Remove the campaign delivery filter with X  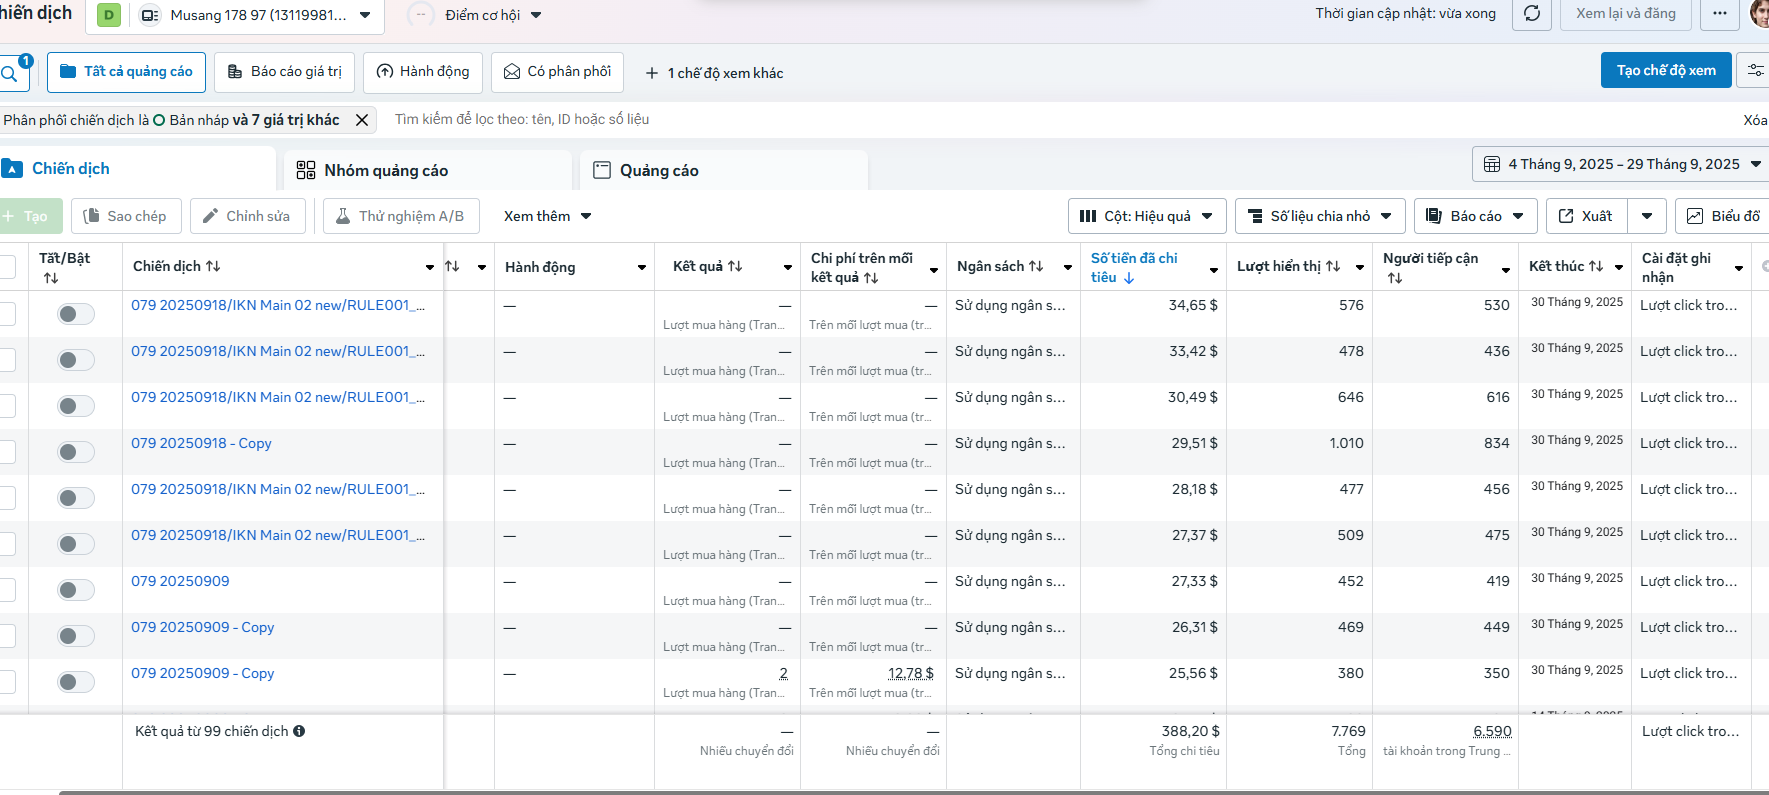coord(362,120)
